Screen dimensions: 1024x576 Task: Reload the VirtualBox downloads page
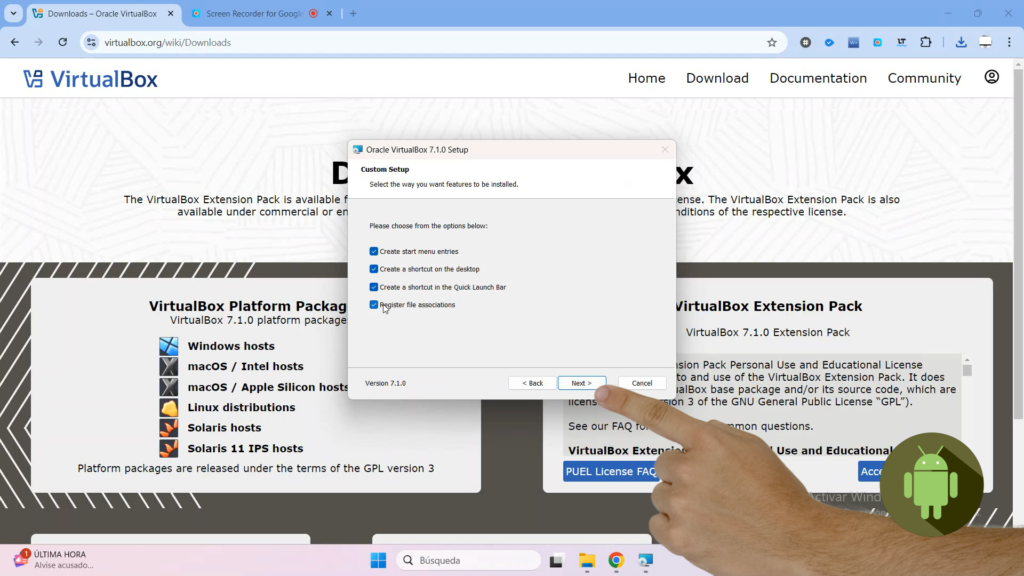point(63,42)
